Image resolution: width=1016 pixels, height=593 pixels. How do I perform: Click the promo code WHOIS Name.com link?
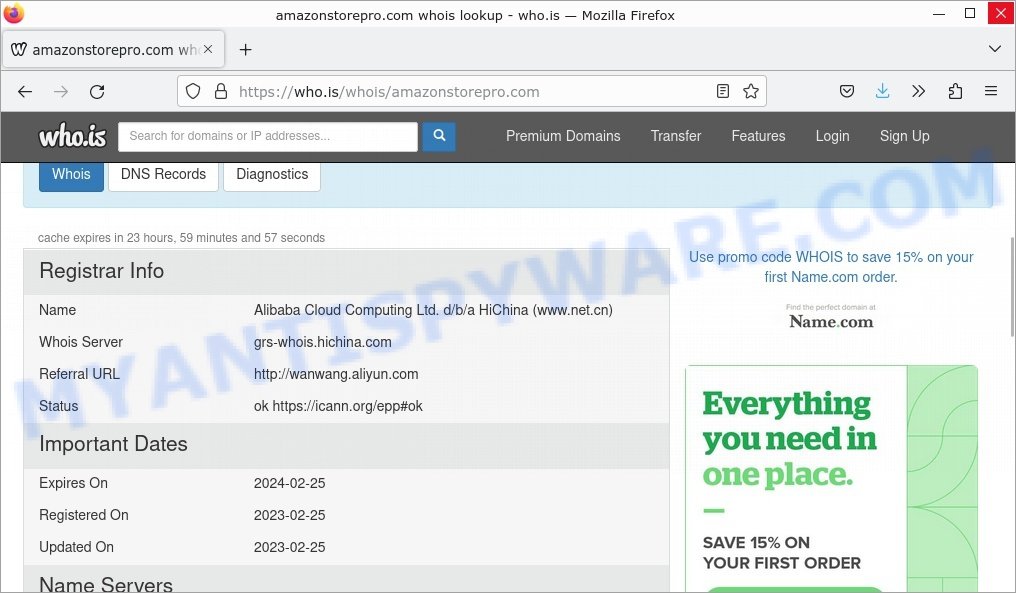click(x=831, y=267)
